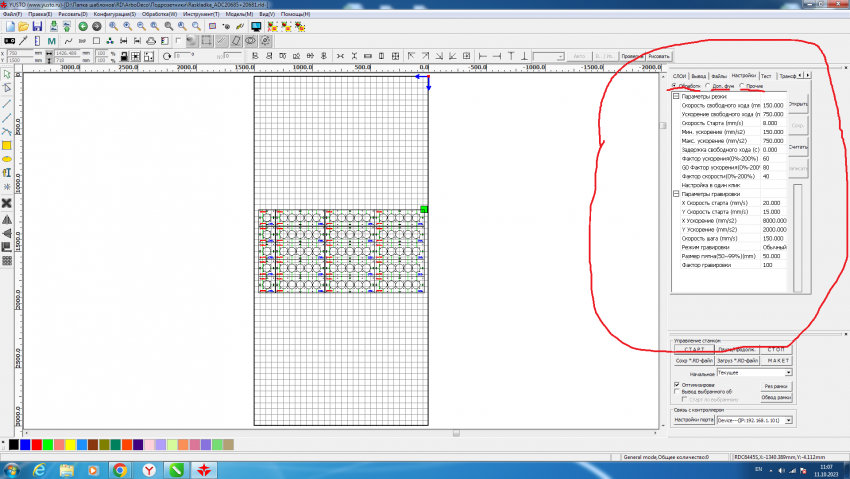Open the Device IP dropdown

(x=788, y=420)
